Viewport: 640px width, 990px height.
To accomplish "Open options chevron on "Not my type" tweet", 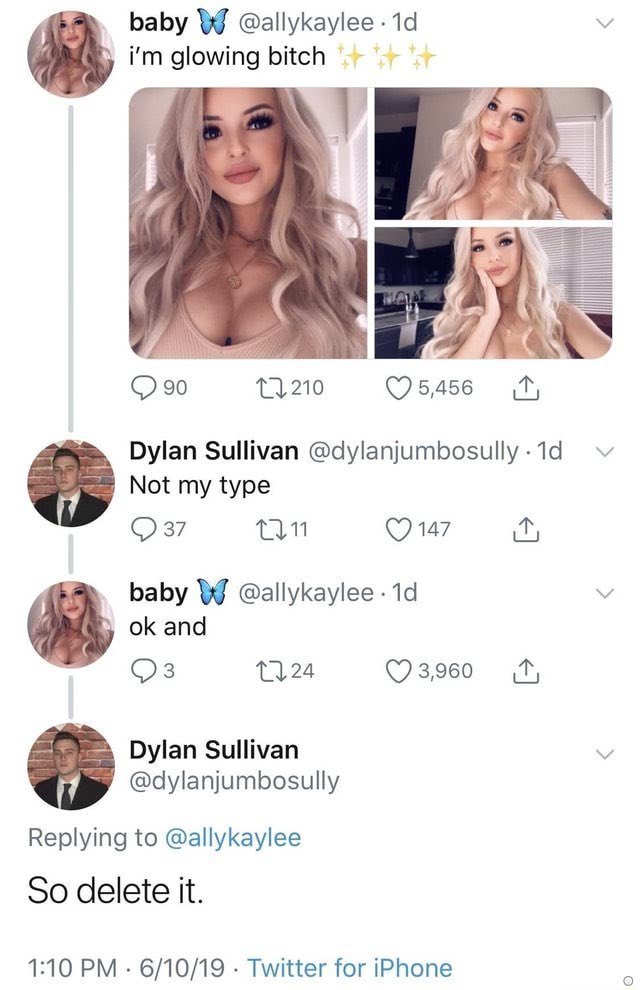I will coord(600,452).
